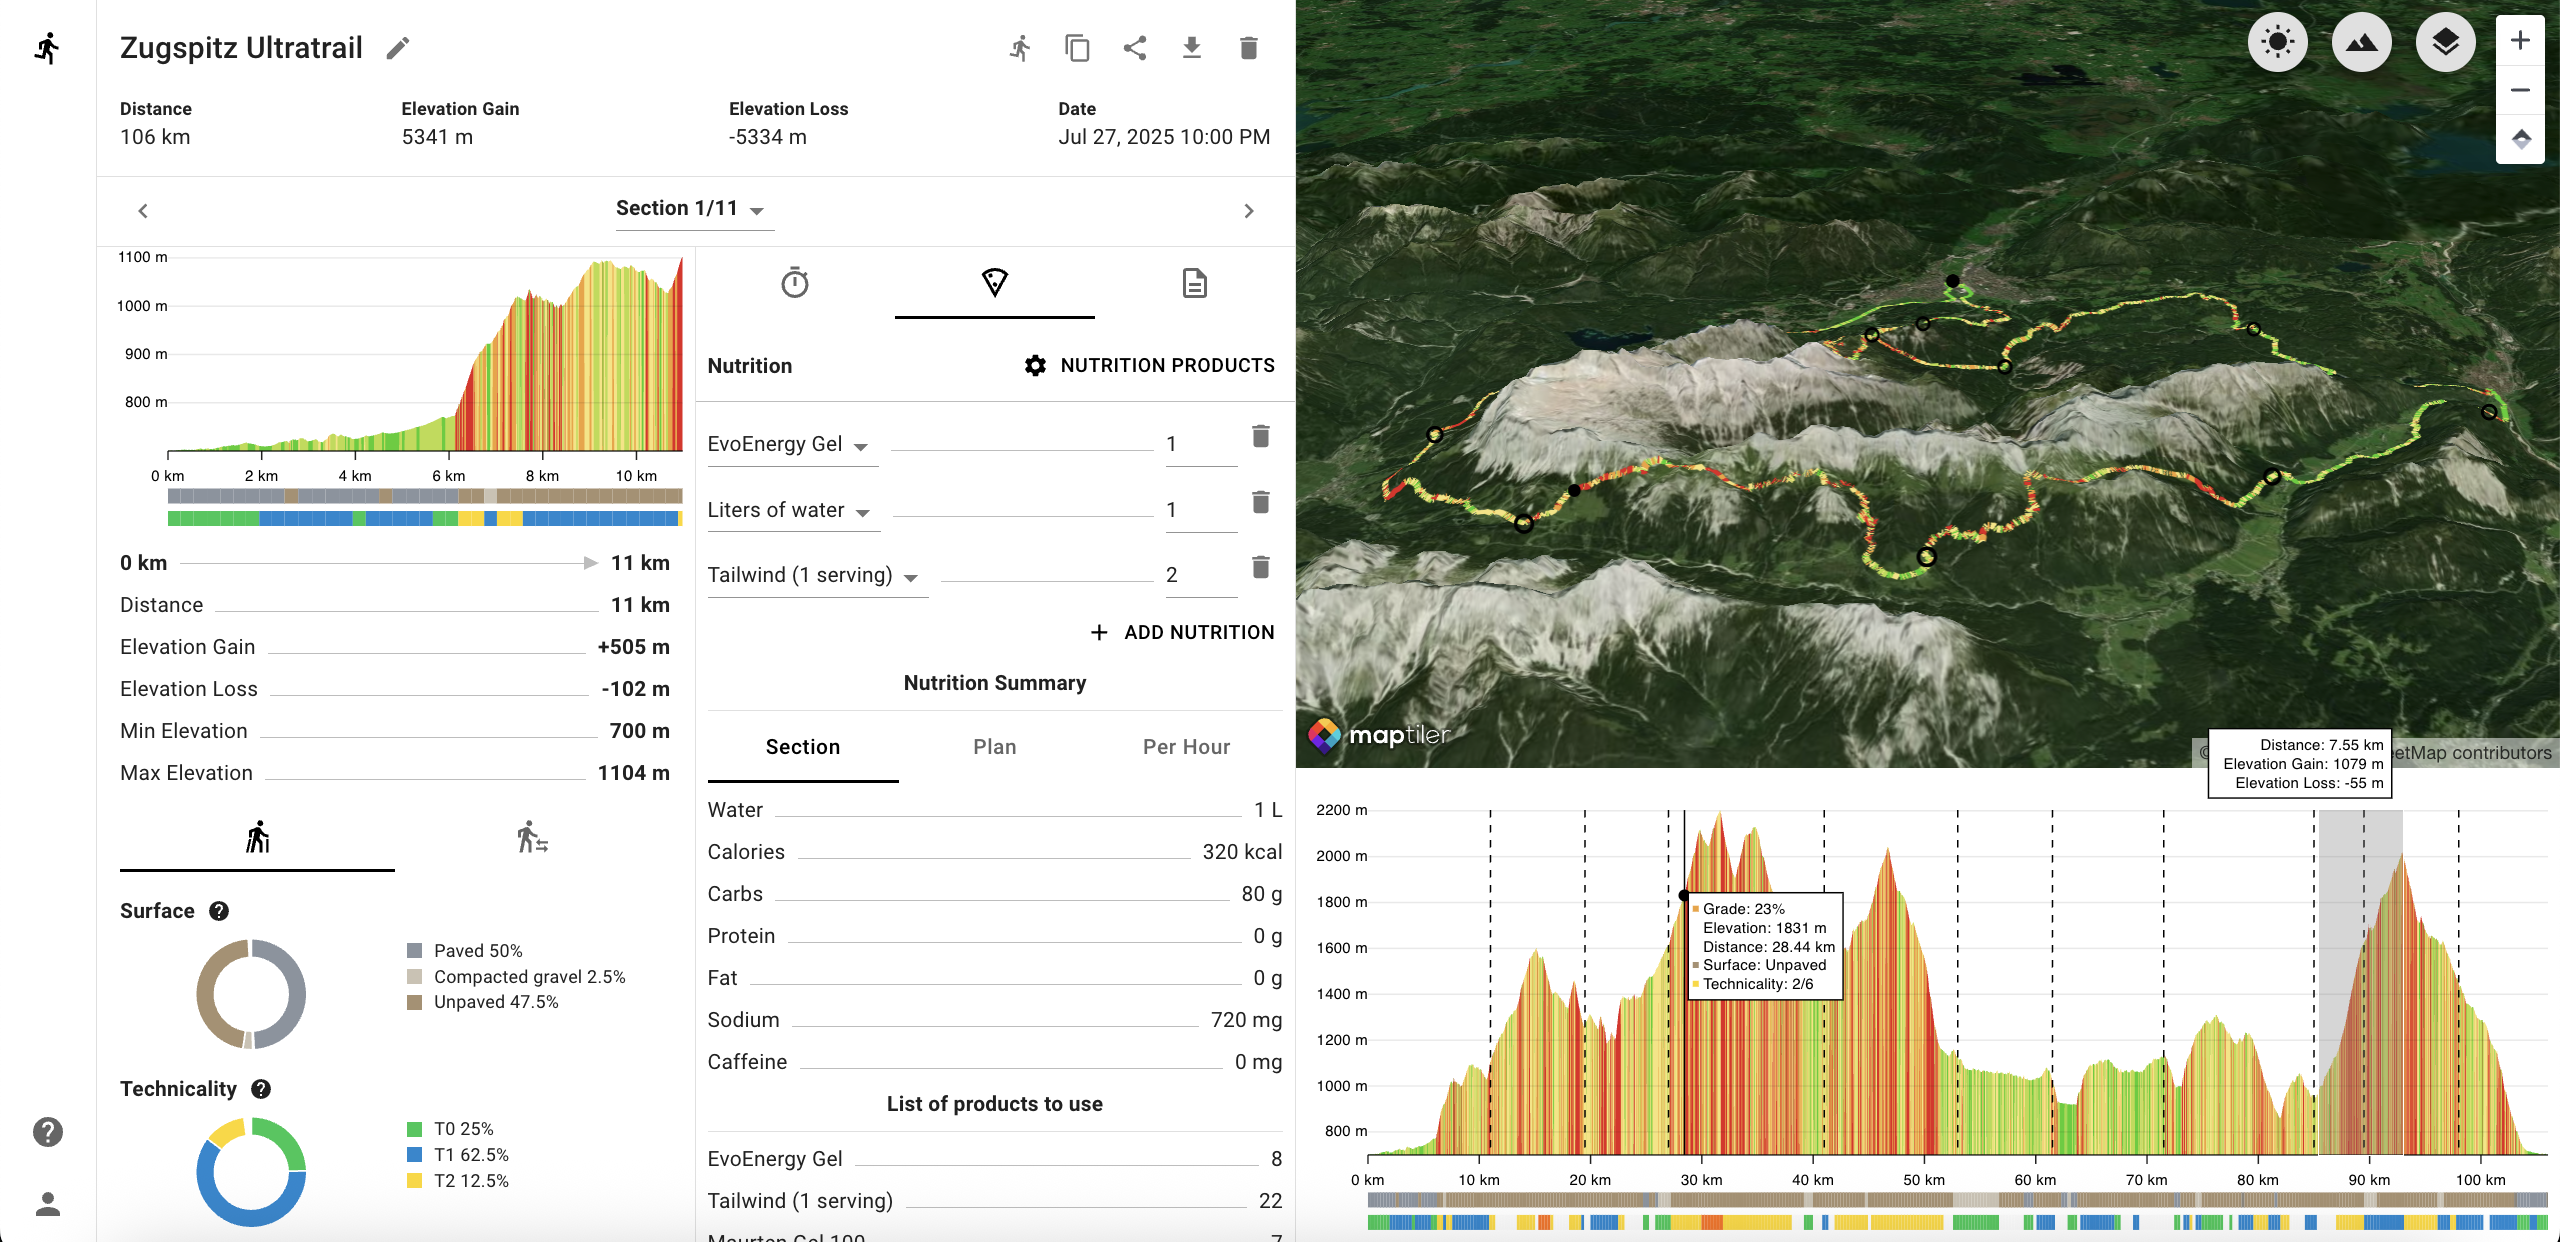The width and height of the screenshot is (2560, 1242).
Task: Open the stopwatch timing tab icon
Action: 794,283
